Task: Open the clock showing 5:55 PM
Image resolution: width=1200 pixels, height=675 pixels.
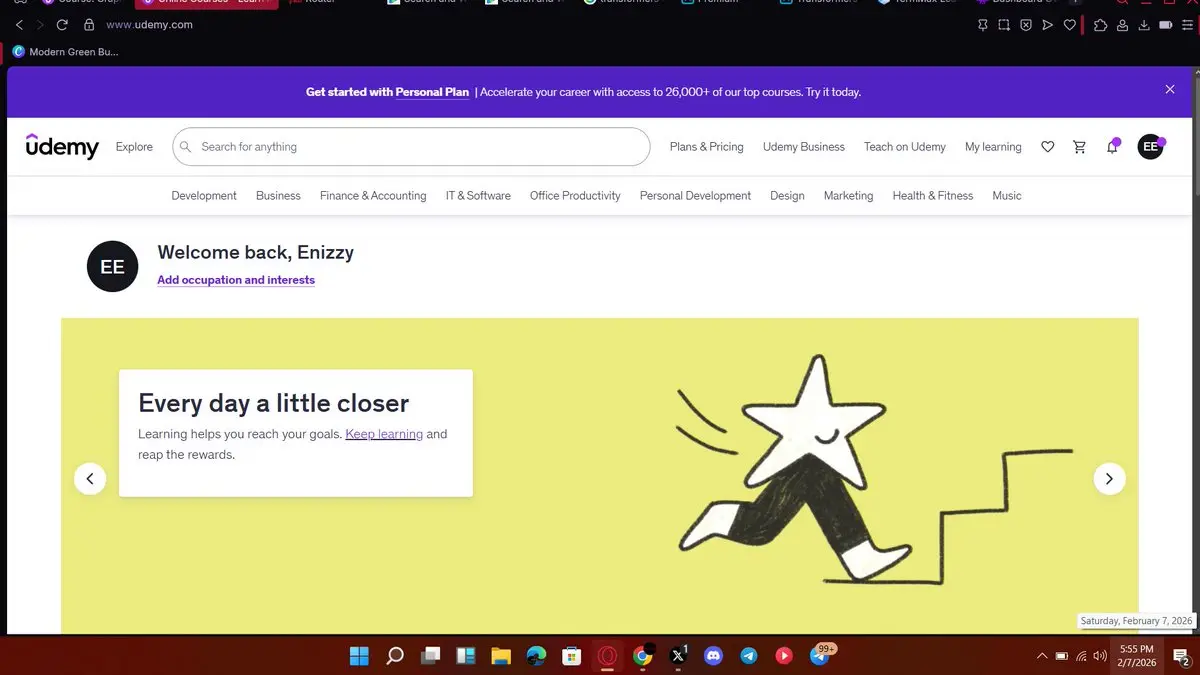Action: tap(1138, 656)
